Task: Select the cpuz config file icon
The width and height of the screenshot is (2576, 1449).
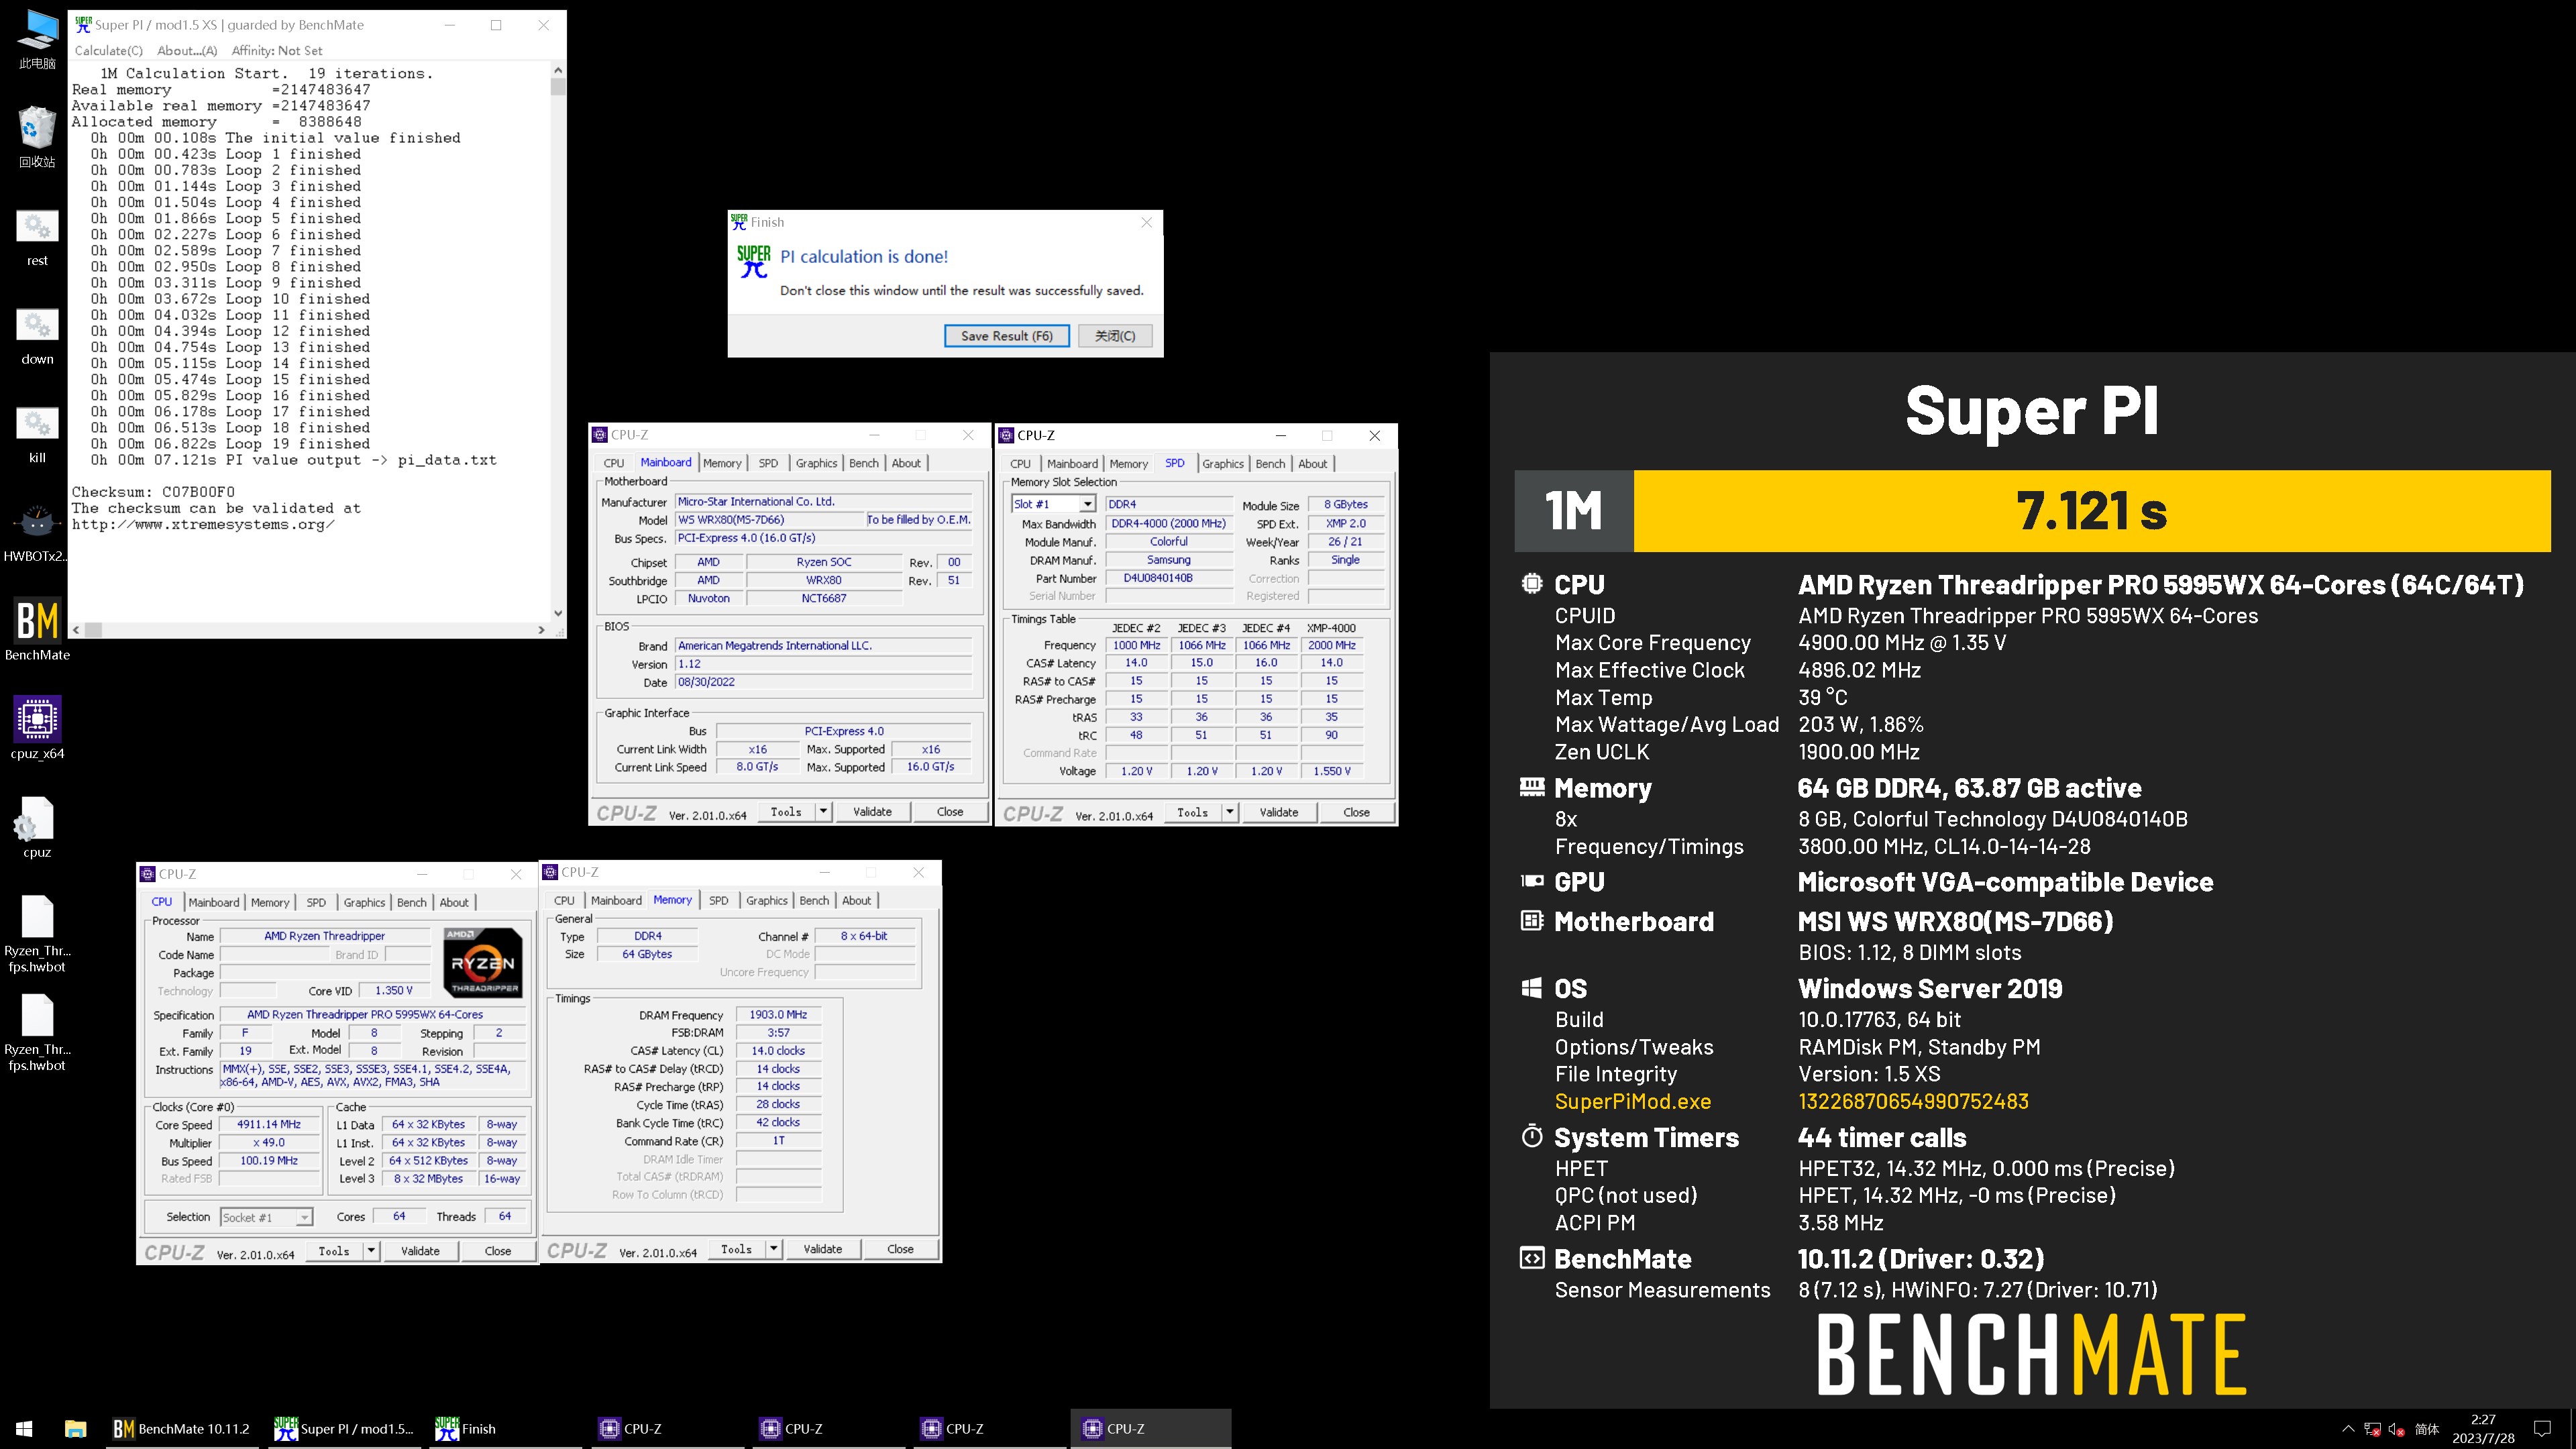Action: pyautogui.click(x=37, y=828)
